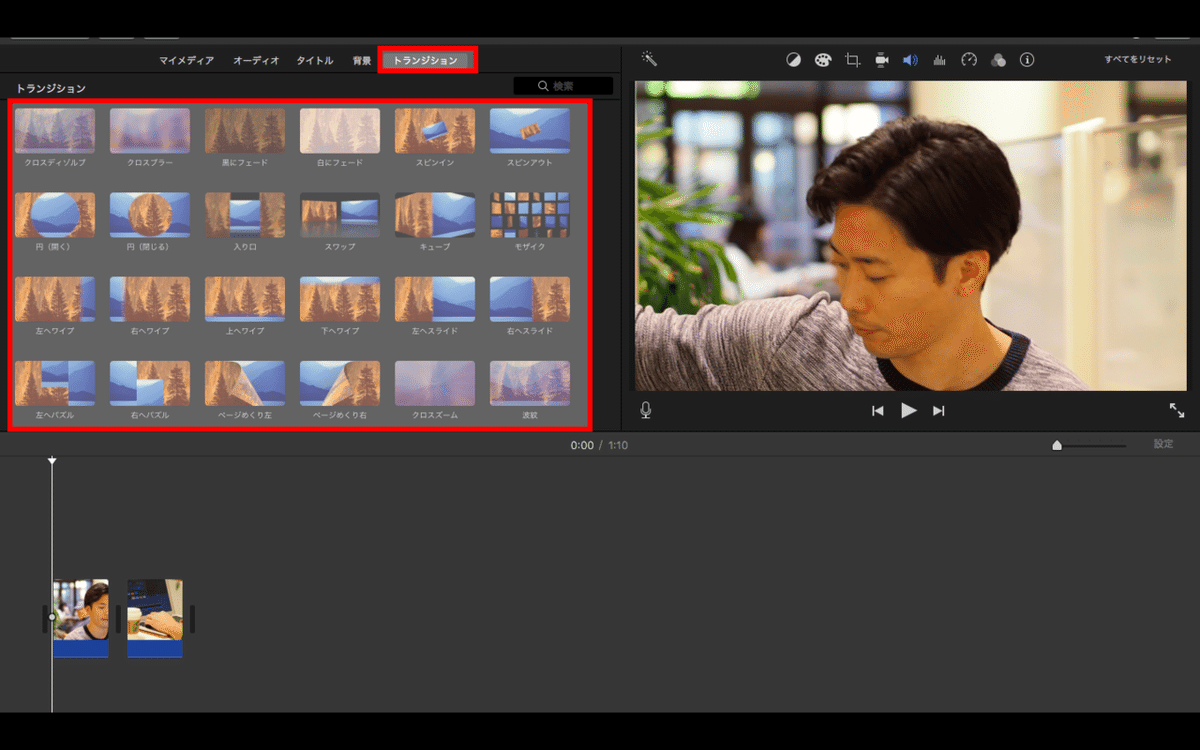Open noise reduction and equalizer tool
1200x750 pixels.
click(939, 60)
